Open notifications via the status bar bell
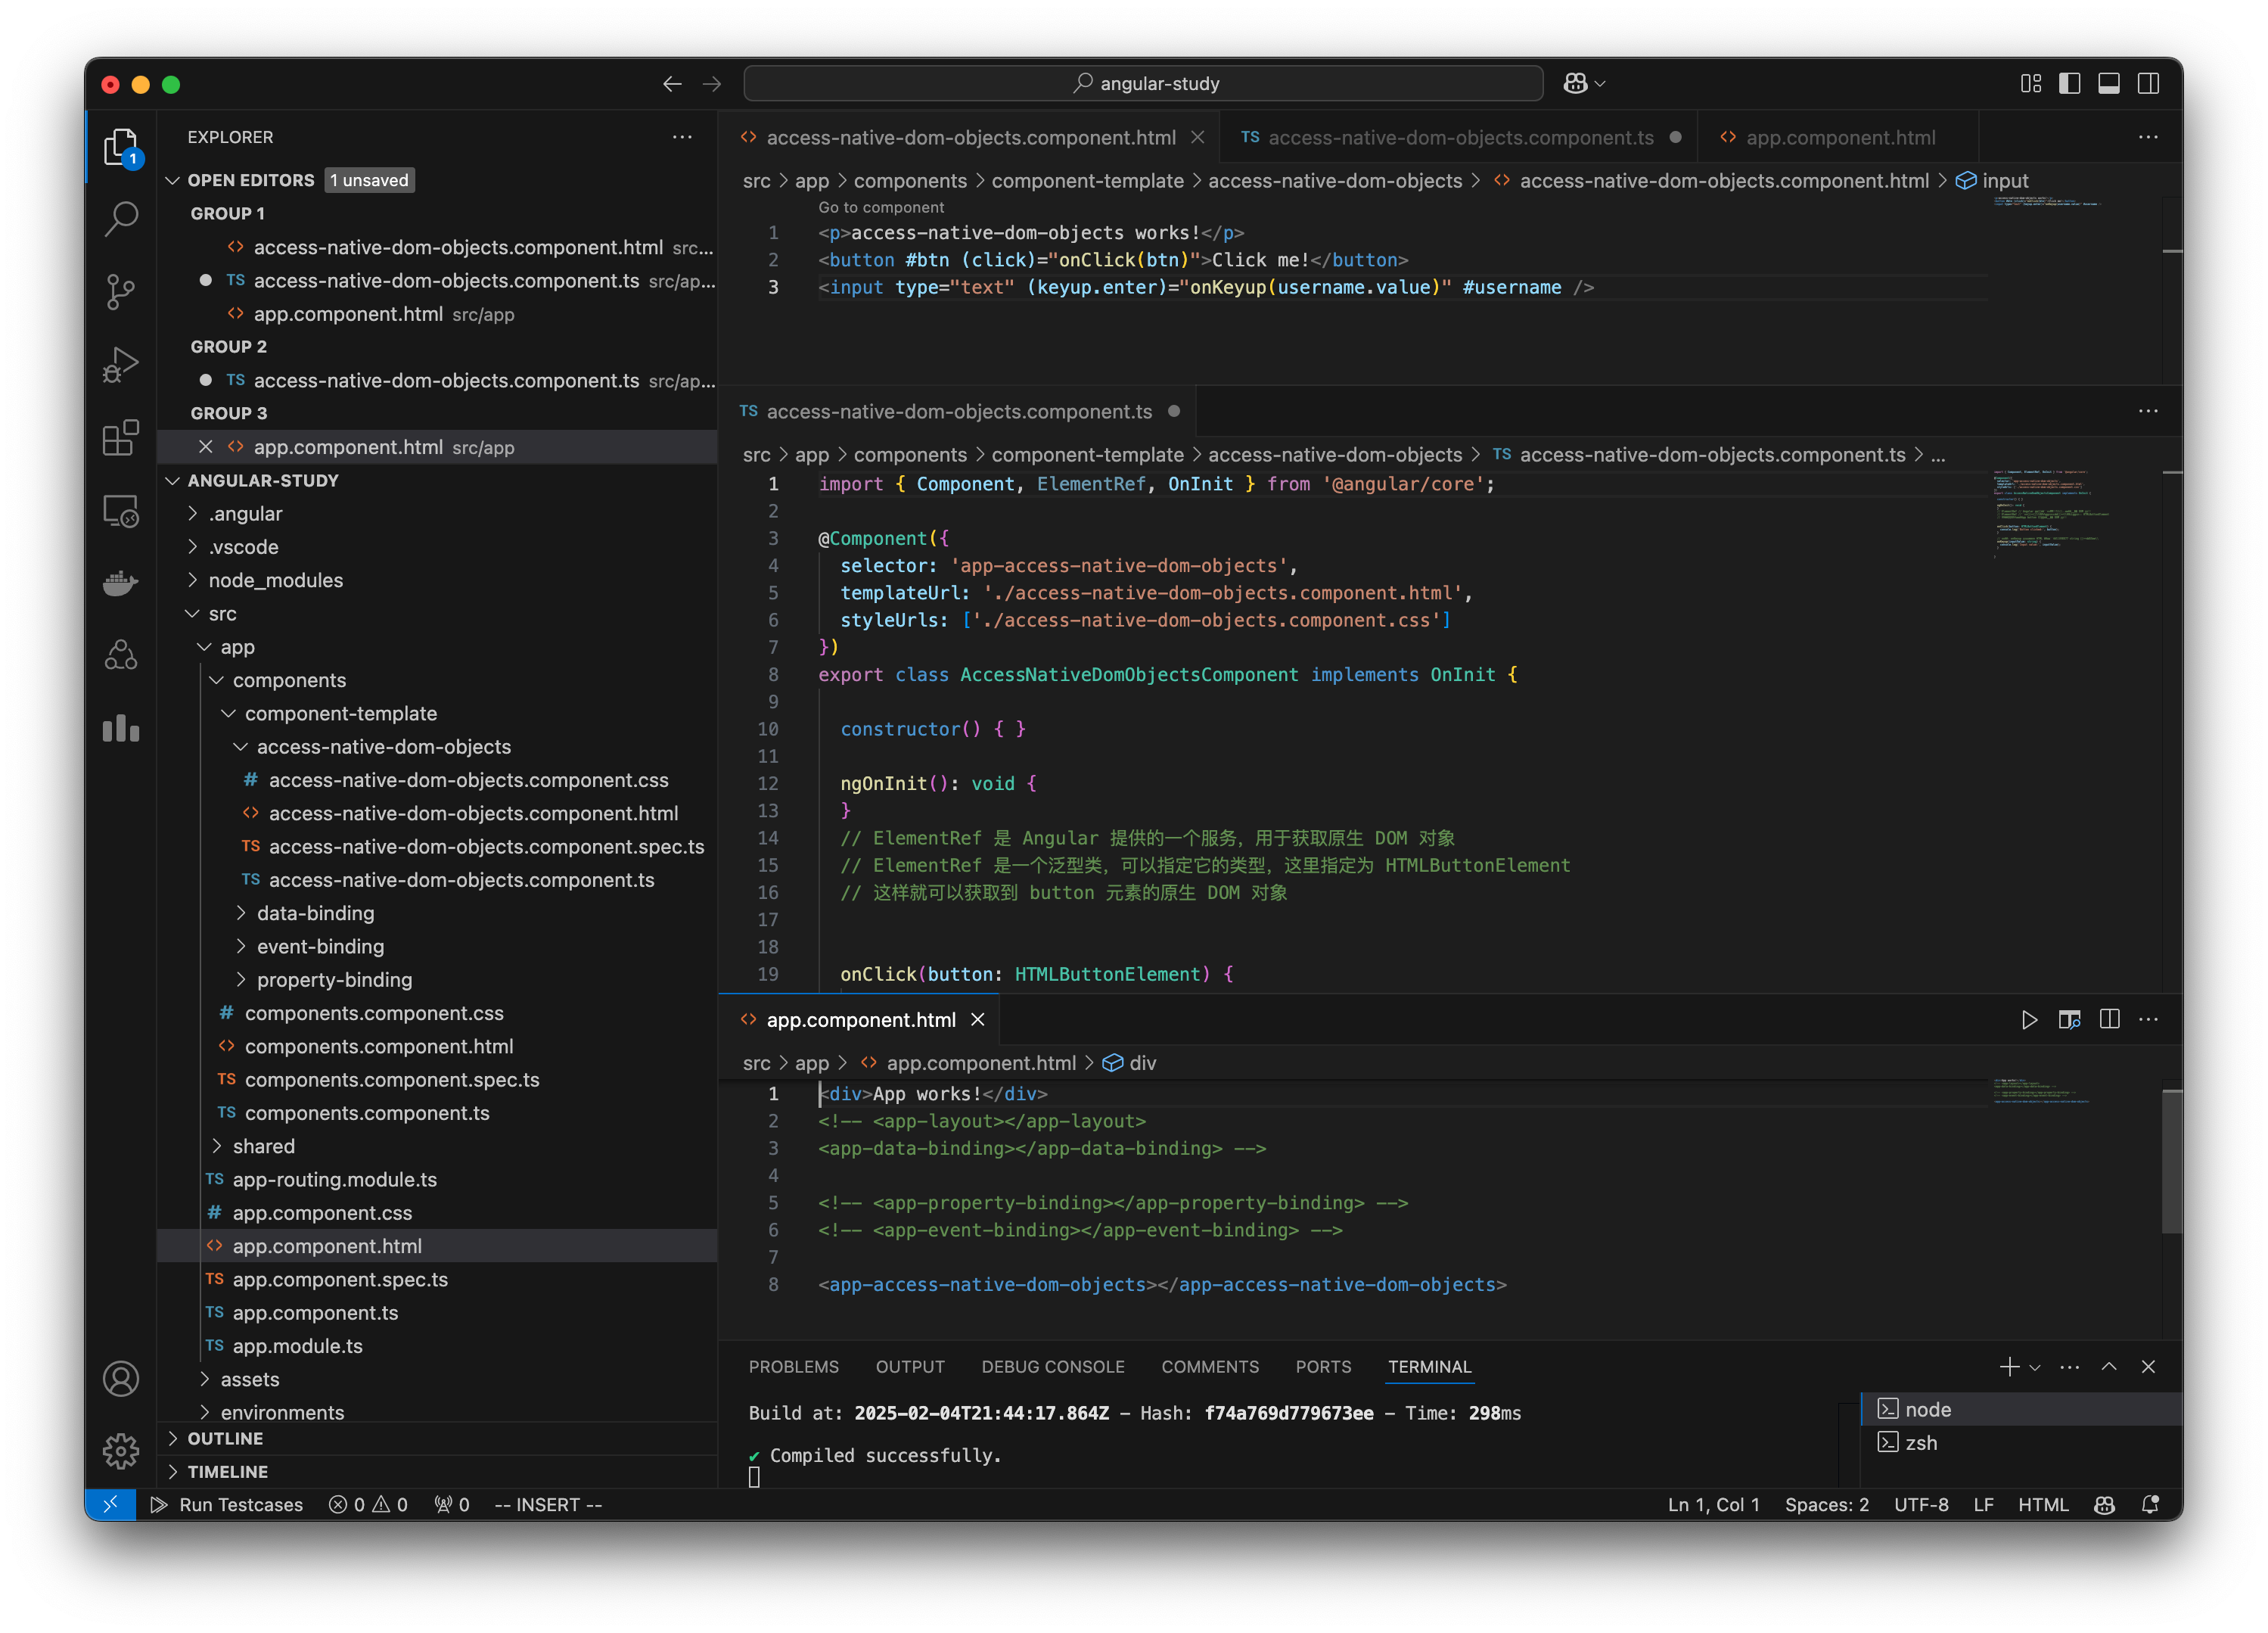 pyautogui.click(x=2150, y=1504)
